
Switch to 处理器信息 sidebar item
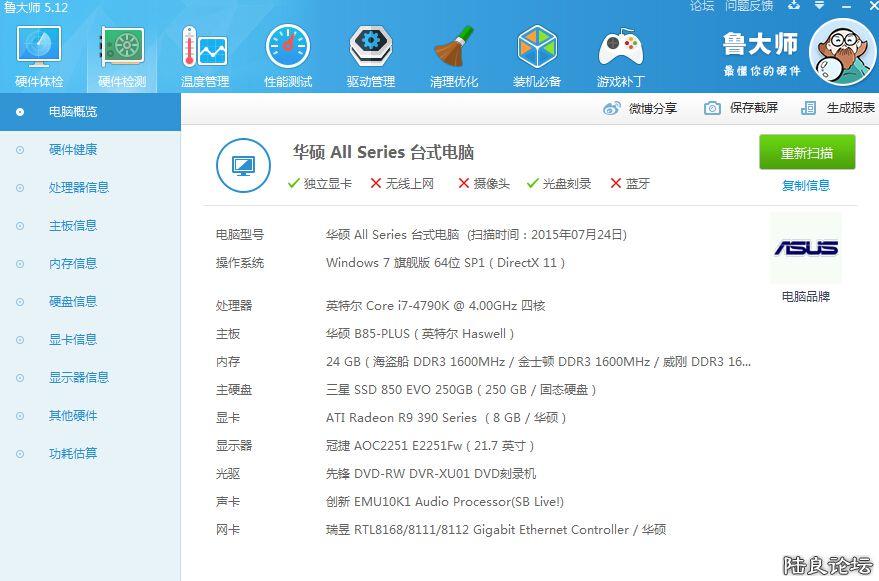tap(79, 188)
